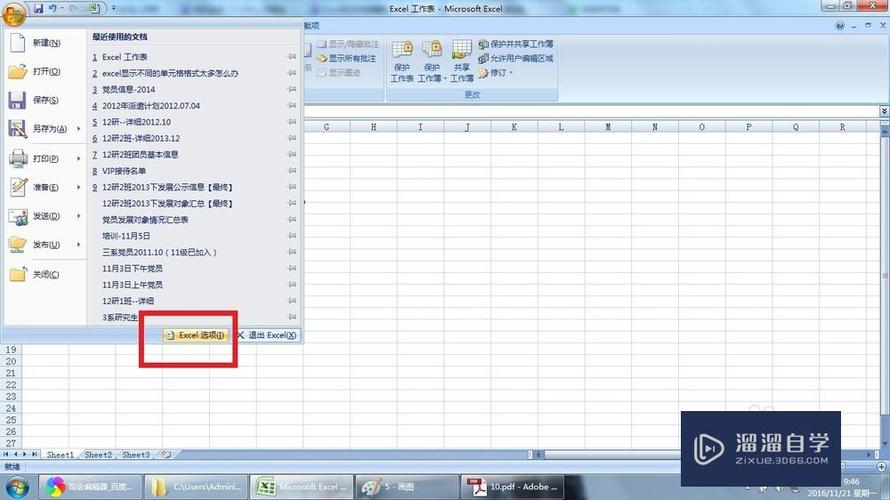Viewport: 890px width, 500px height.
Task: Click the last-sheet navigation arrow
Action: pyautogui.click(x=35, y=455)
